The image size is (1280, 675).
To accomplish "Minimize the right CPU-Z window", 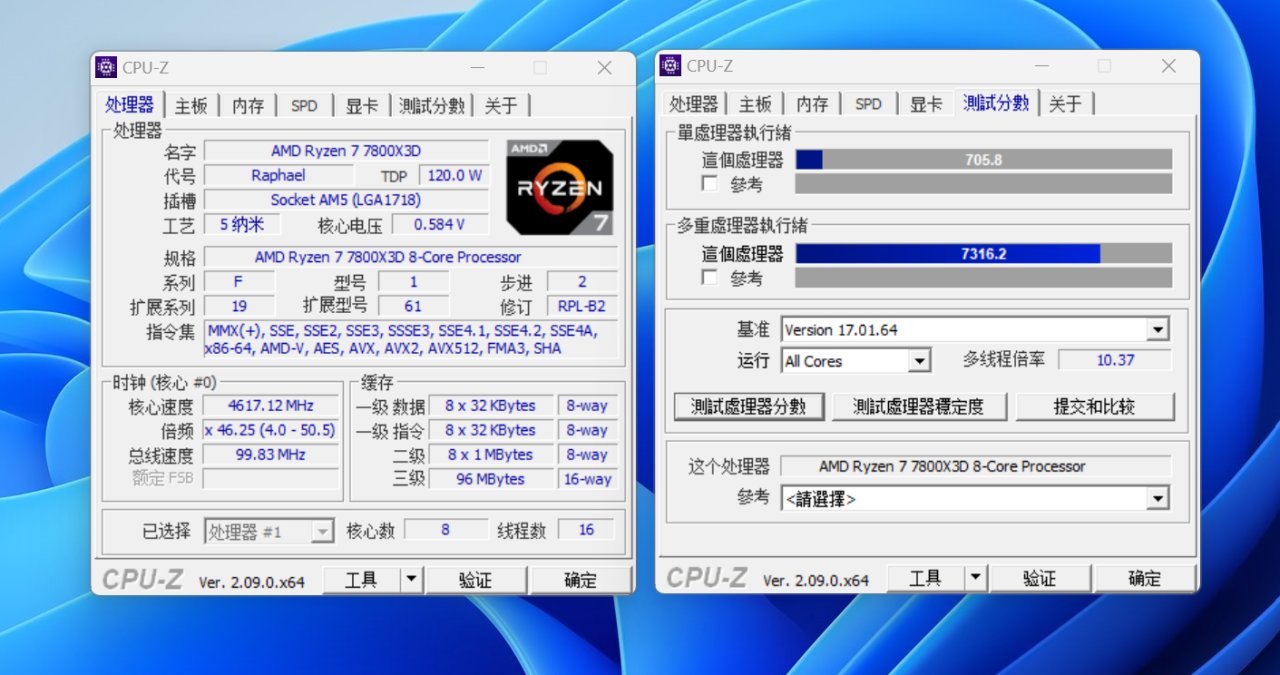I will (1040, 67).
